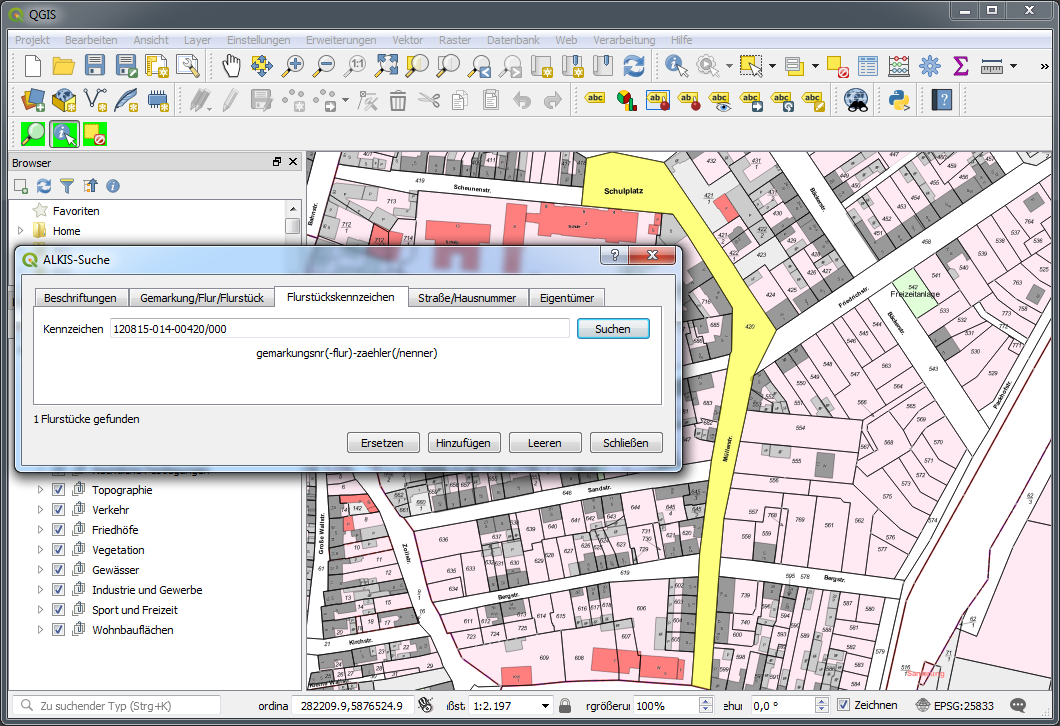
Task: Zoom to full extent
Action: pos(386,66)
